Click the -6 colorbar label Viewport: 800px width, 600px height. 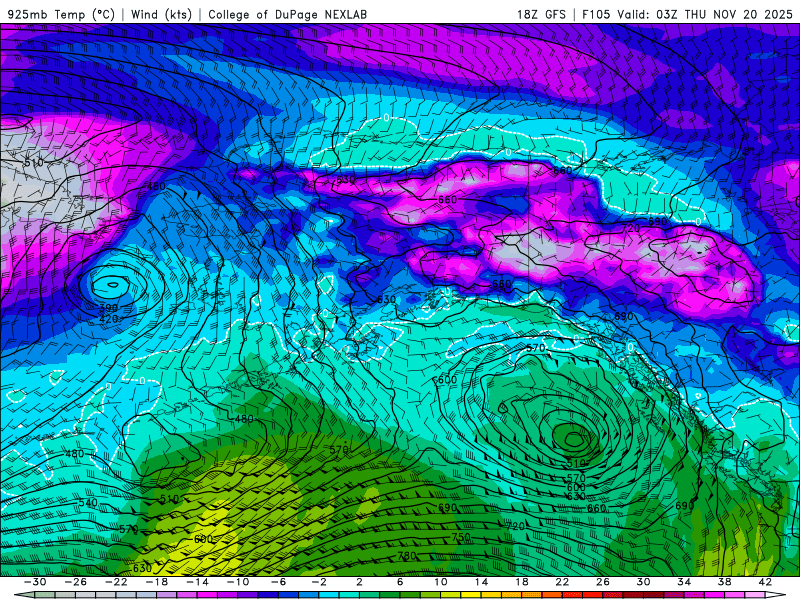tap(278, 582)
